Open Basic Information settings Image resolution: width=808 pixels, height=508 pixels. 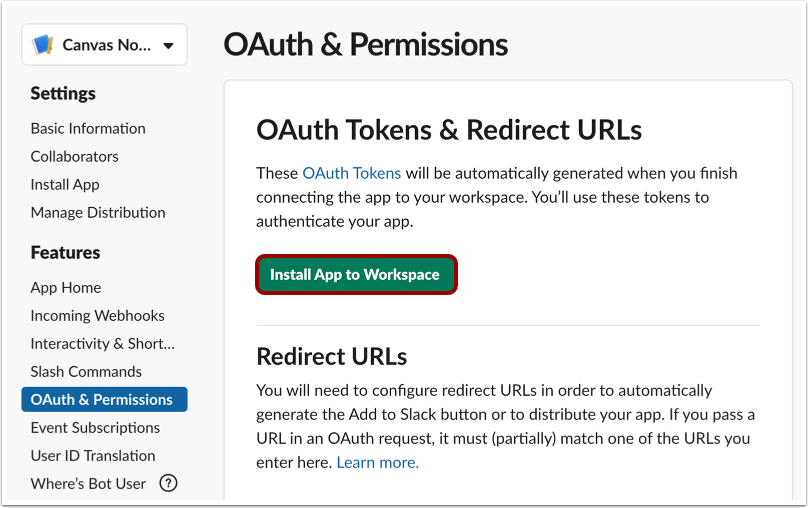88,128
